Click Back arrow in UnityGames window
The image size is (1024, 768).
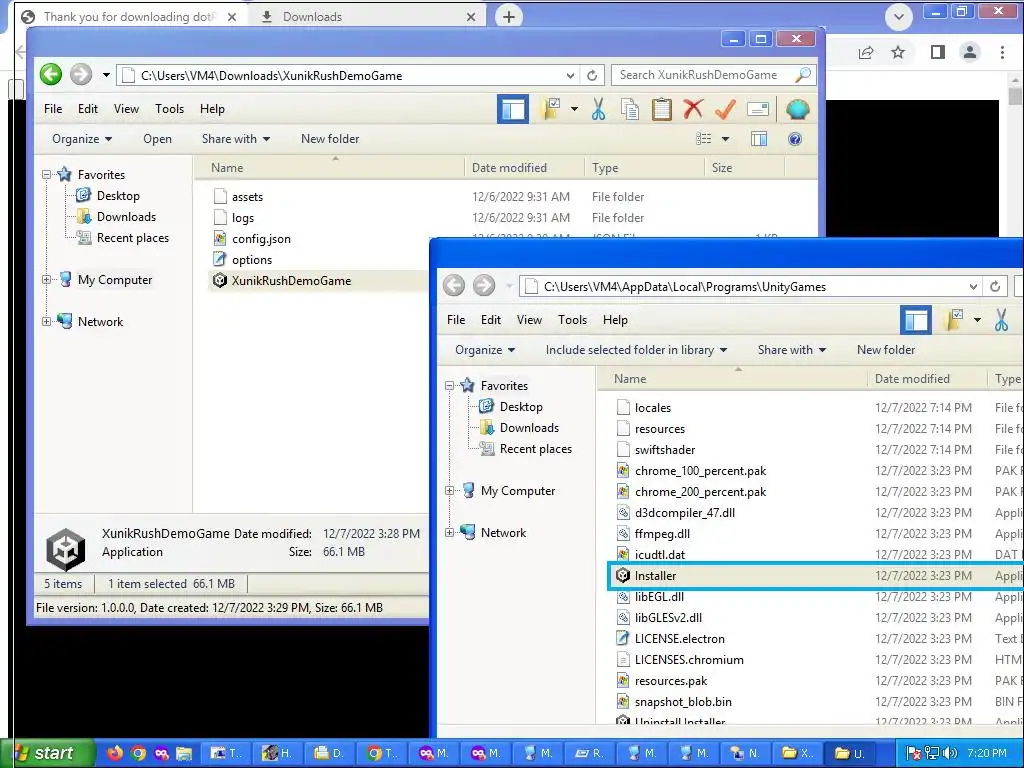(454, 285)
